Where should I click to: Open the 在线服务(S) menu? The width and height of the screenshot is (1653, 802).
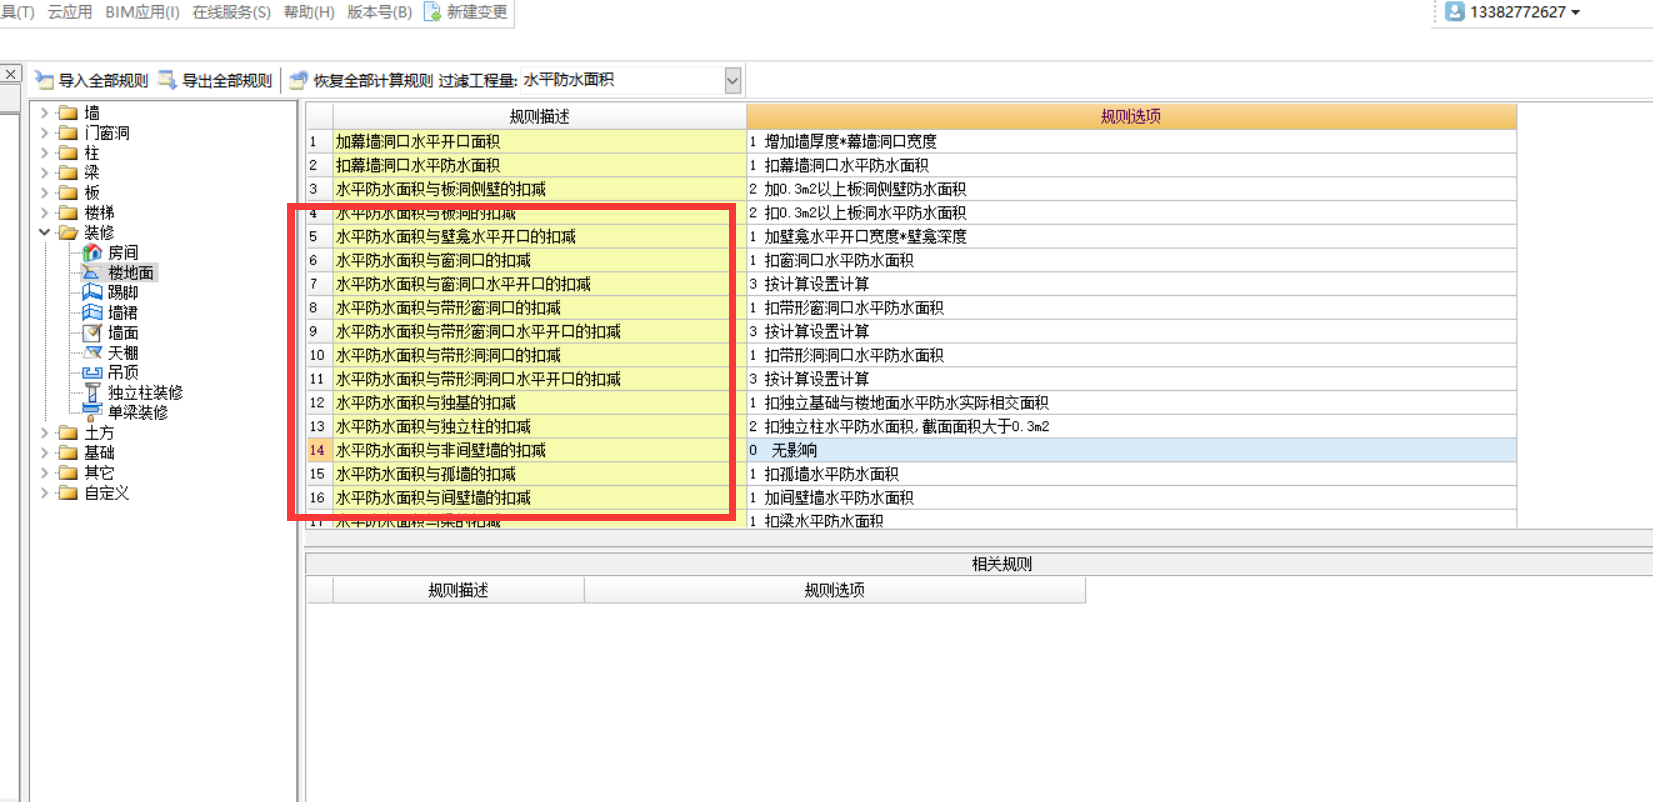pyautogui.click(x=231, y=12)
